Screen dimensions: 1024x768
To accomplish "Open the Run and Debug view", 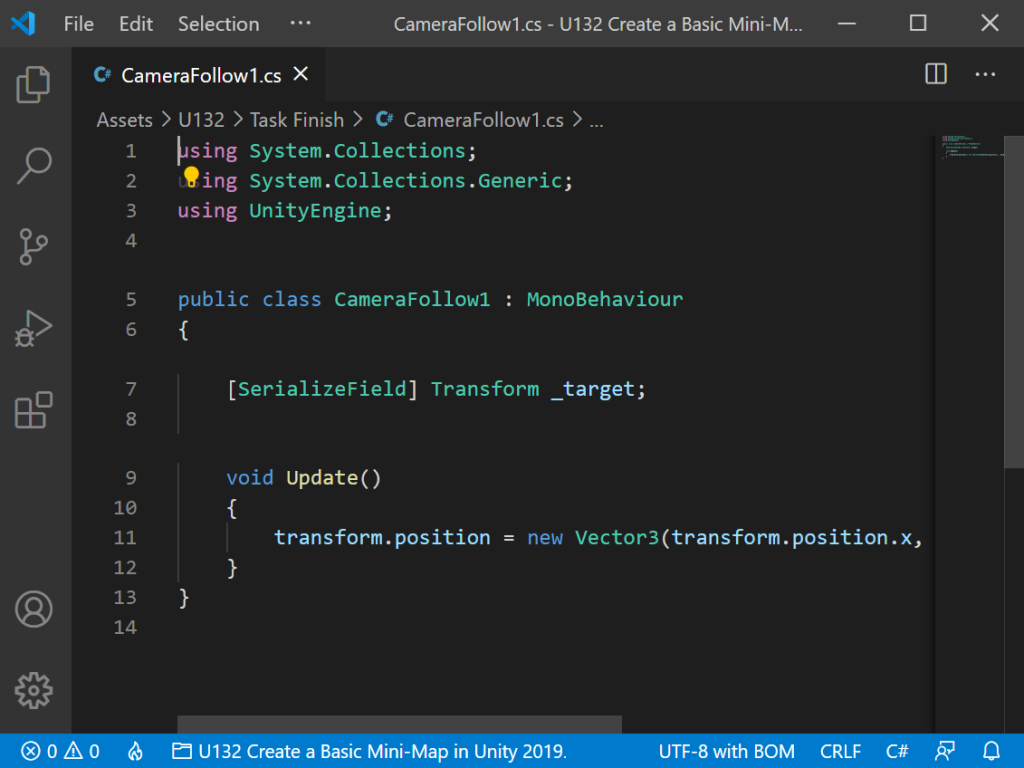I will tap(34, 328).
